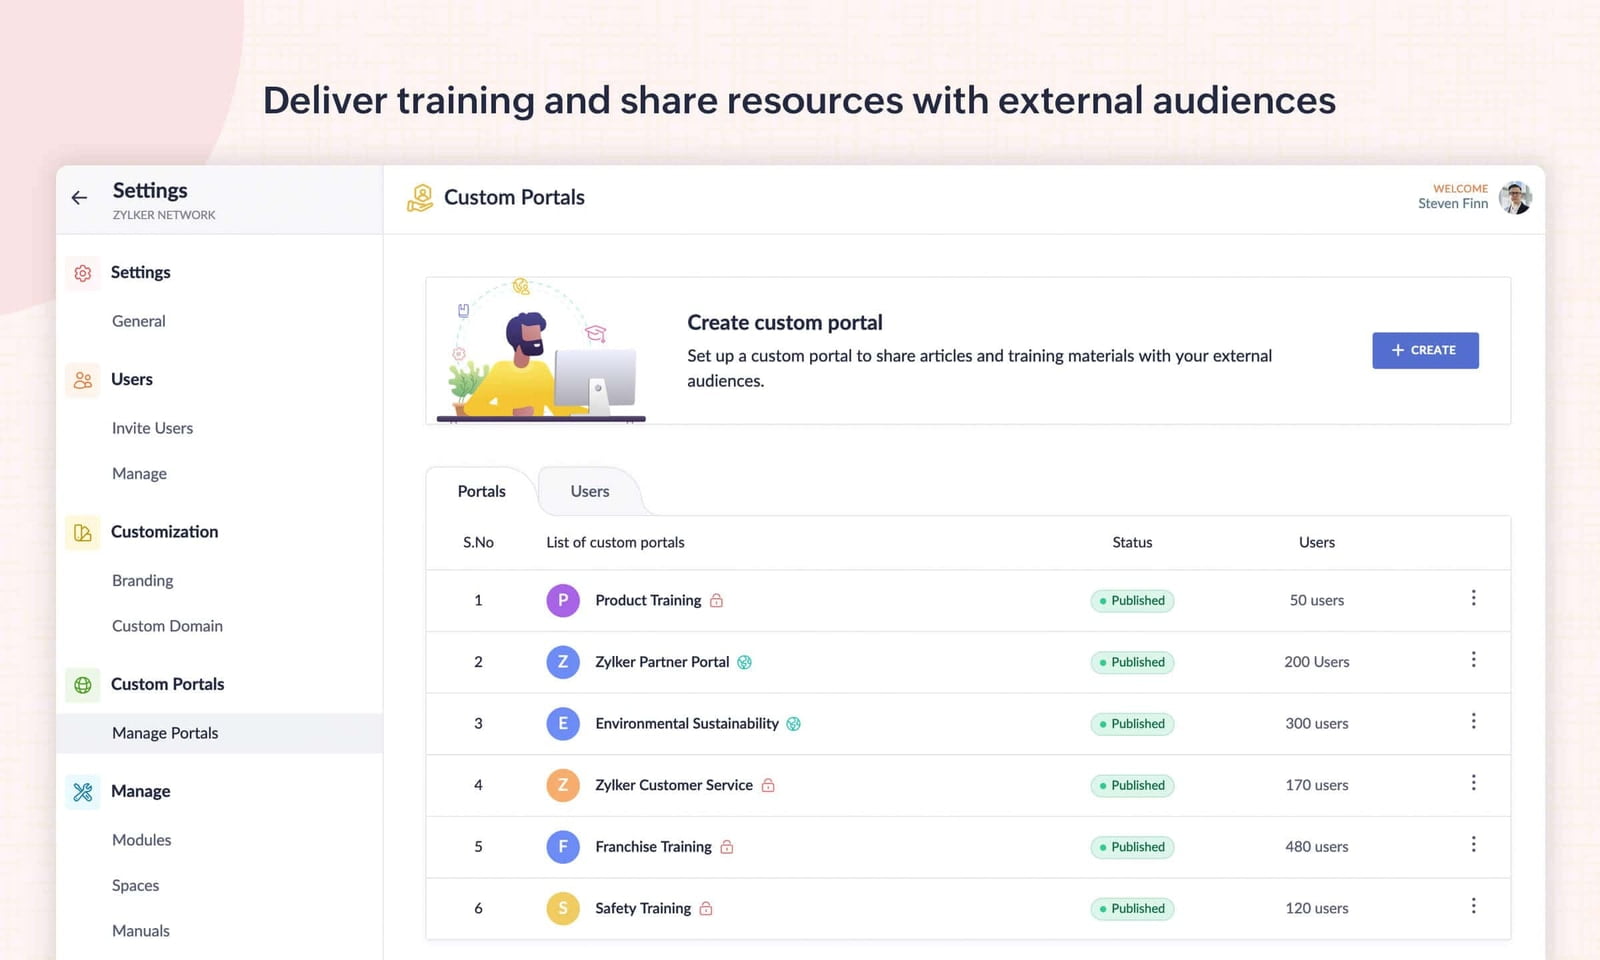The image size is (1600, 960).
Task: Open the Franchise Training portal entry
Action: tap(653, 847)
